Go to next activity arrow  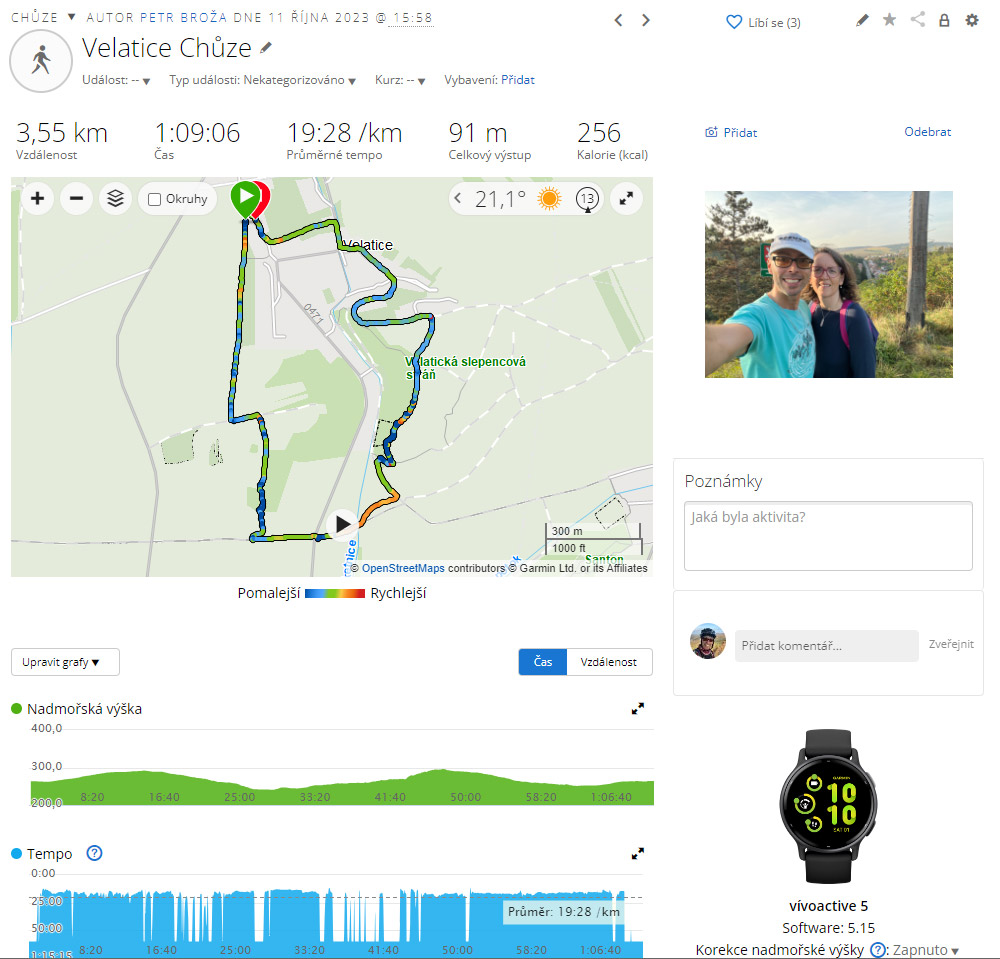click(645, 20)
